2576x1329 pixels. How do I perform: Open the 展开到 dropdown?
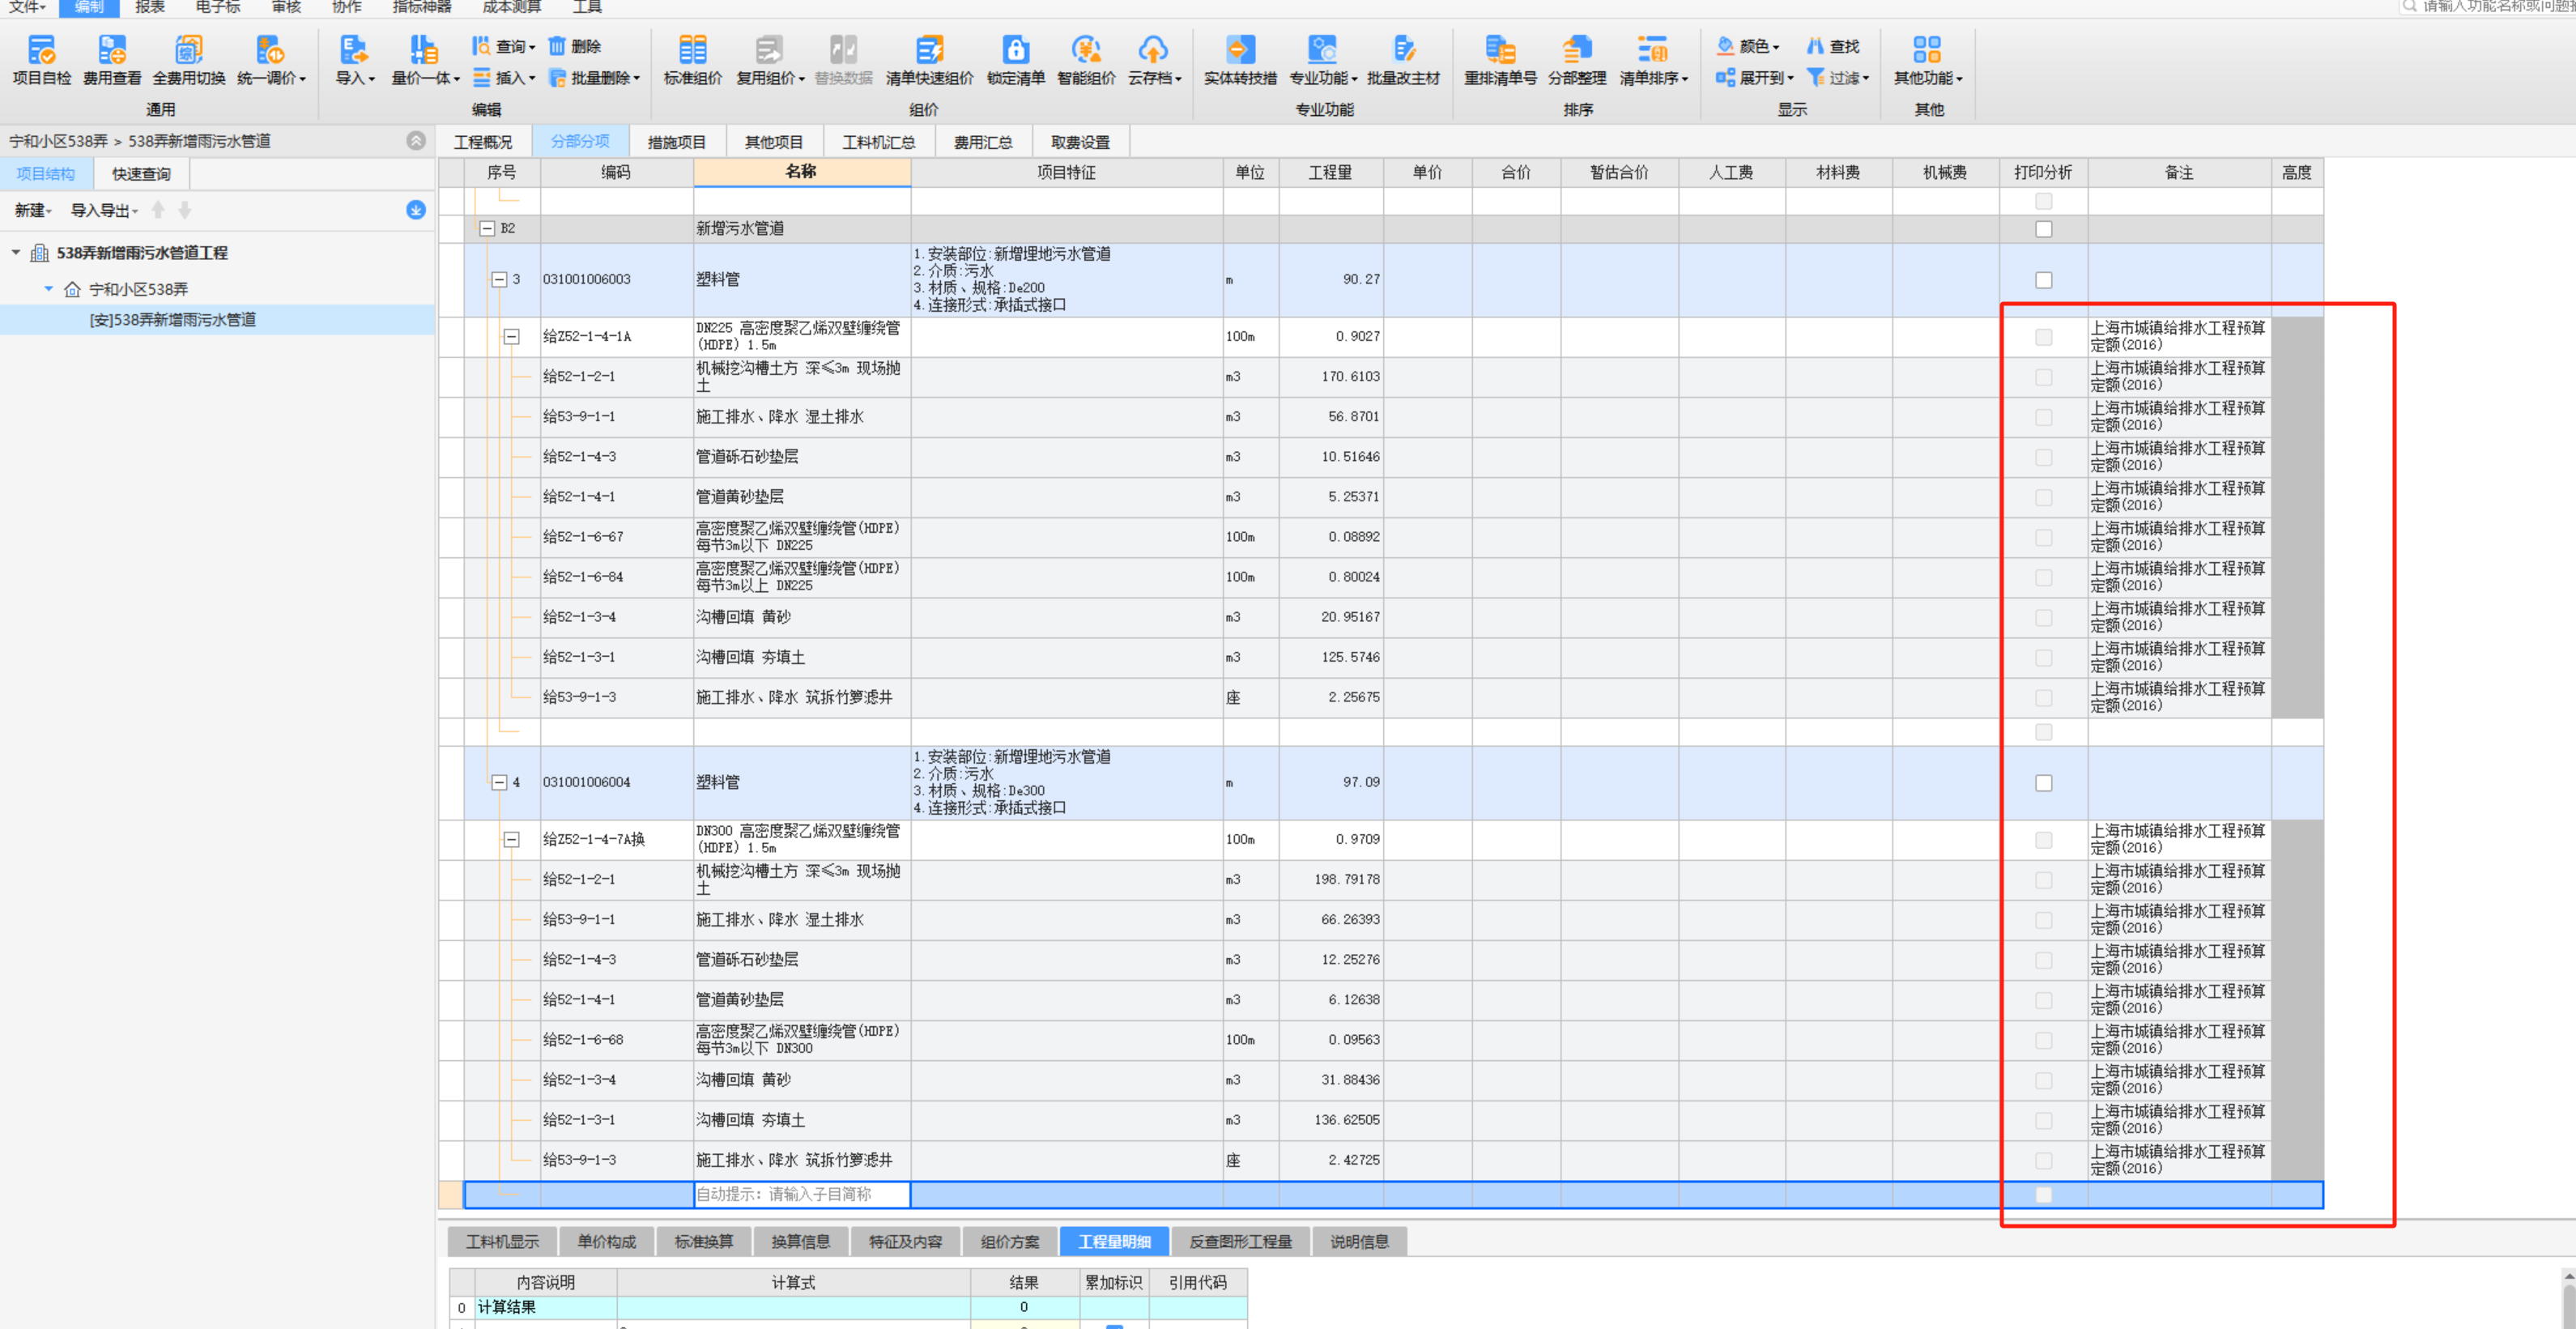click(x=1755, y=78)
